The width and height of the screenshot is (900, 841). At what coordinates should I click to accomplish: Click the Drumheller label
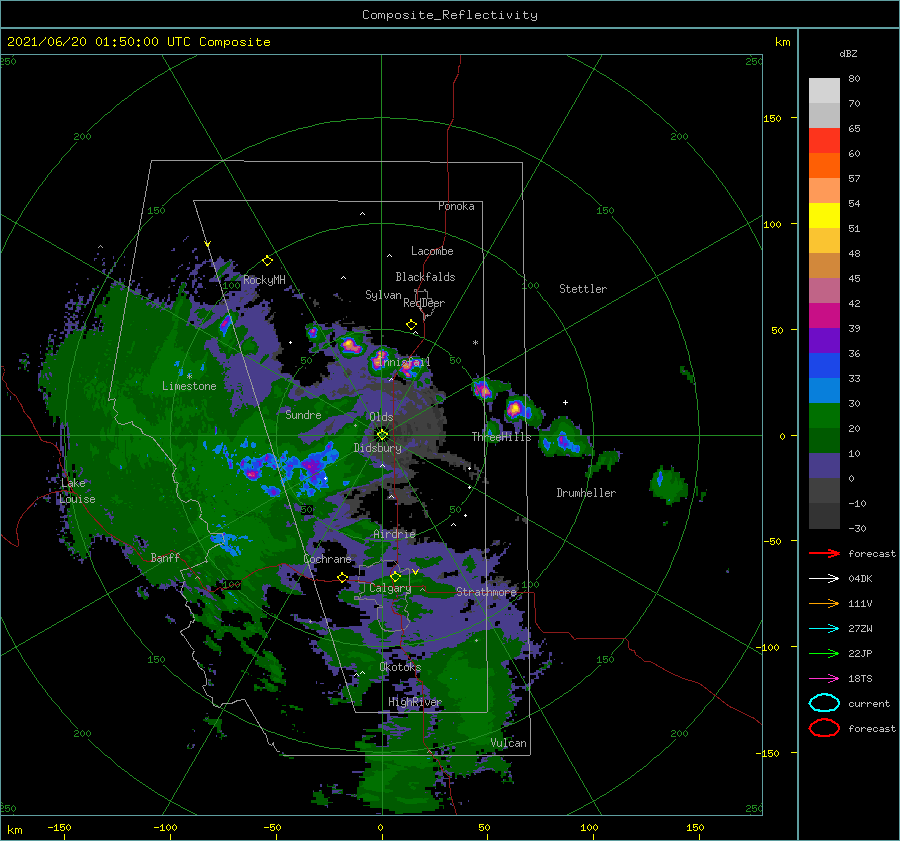coord(586,493)
